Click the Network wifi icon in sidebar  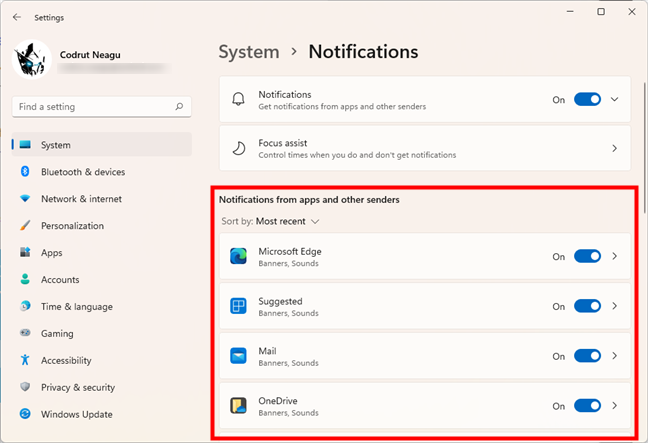tap(25, 199)
